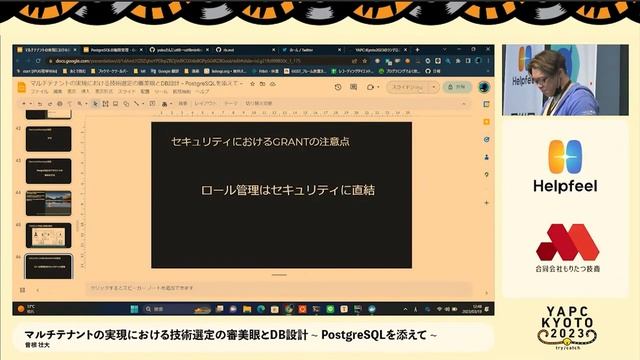
Task: Open the Contacts icon in side panel
Action: (x=486, y=157)
